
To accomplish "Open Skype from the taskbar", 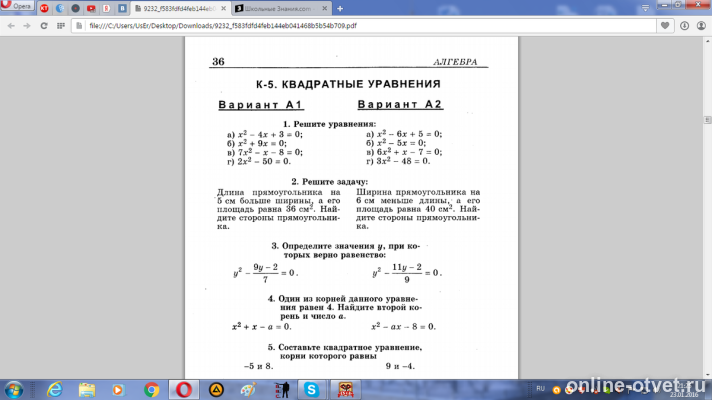I will pyautogui.click(x=312, y=390).
